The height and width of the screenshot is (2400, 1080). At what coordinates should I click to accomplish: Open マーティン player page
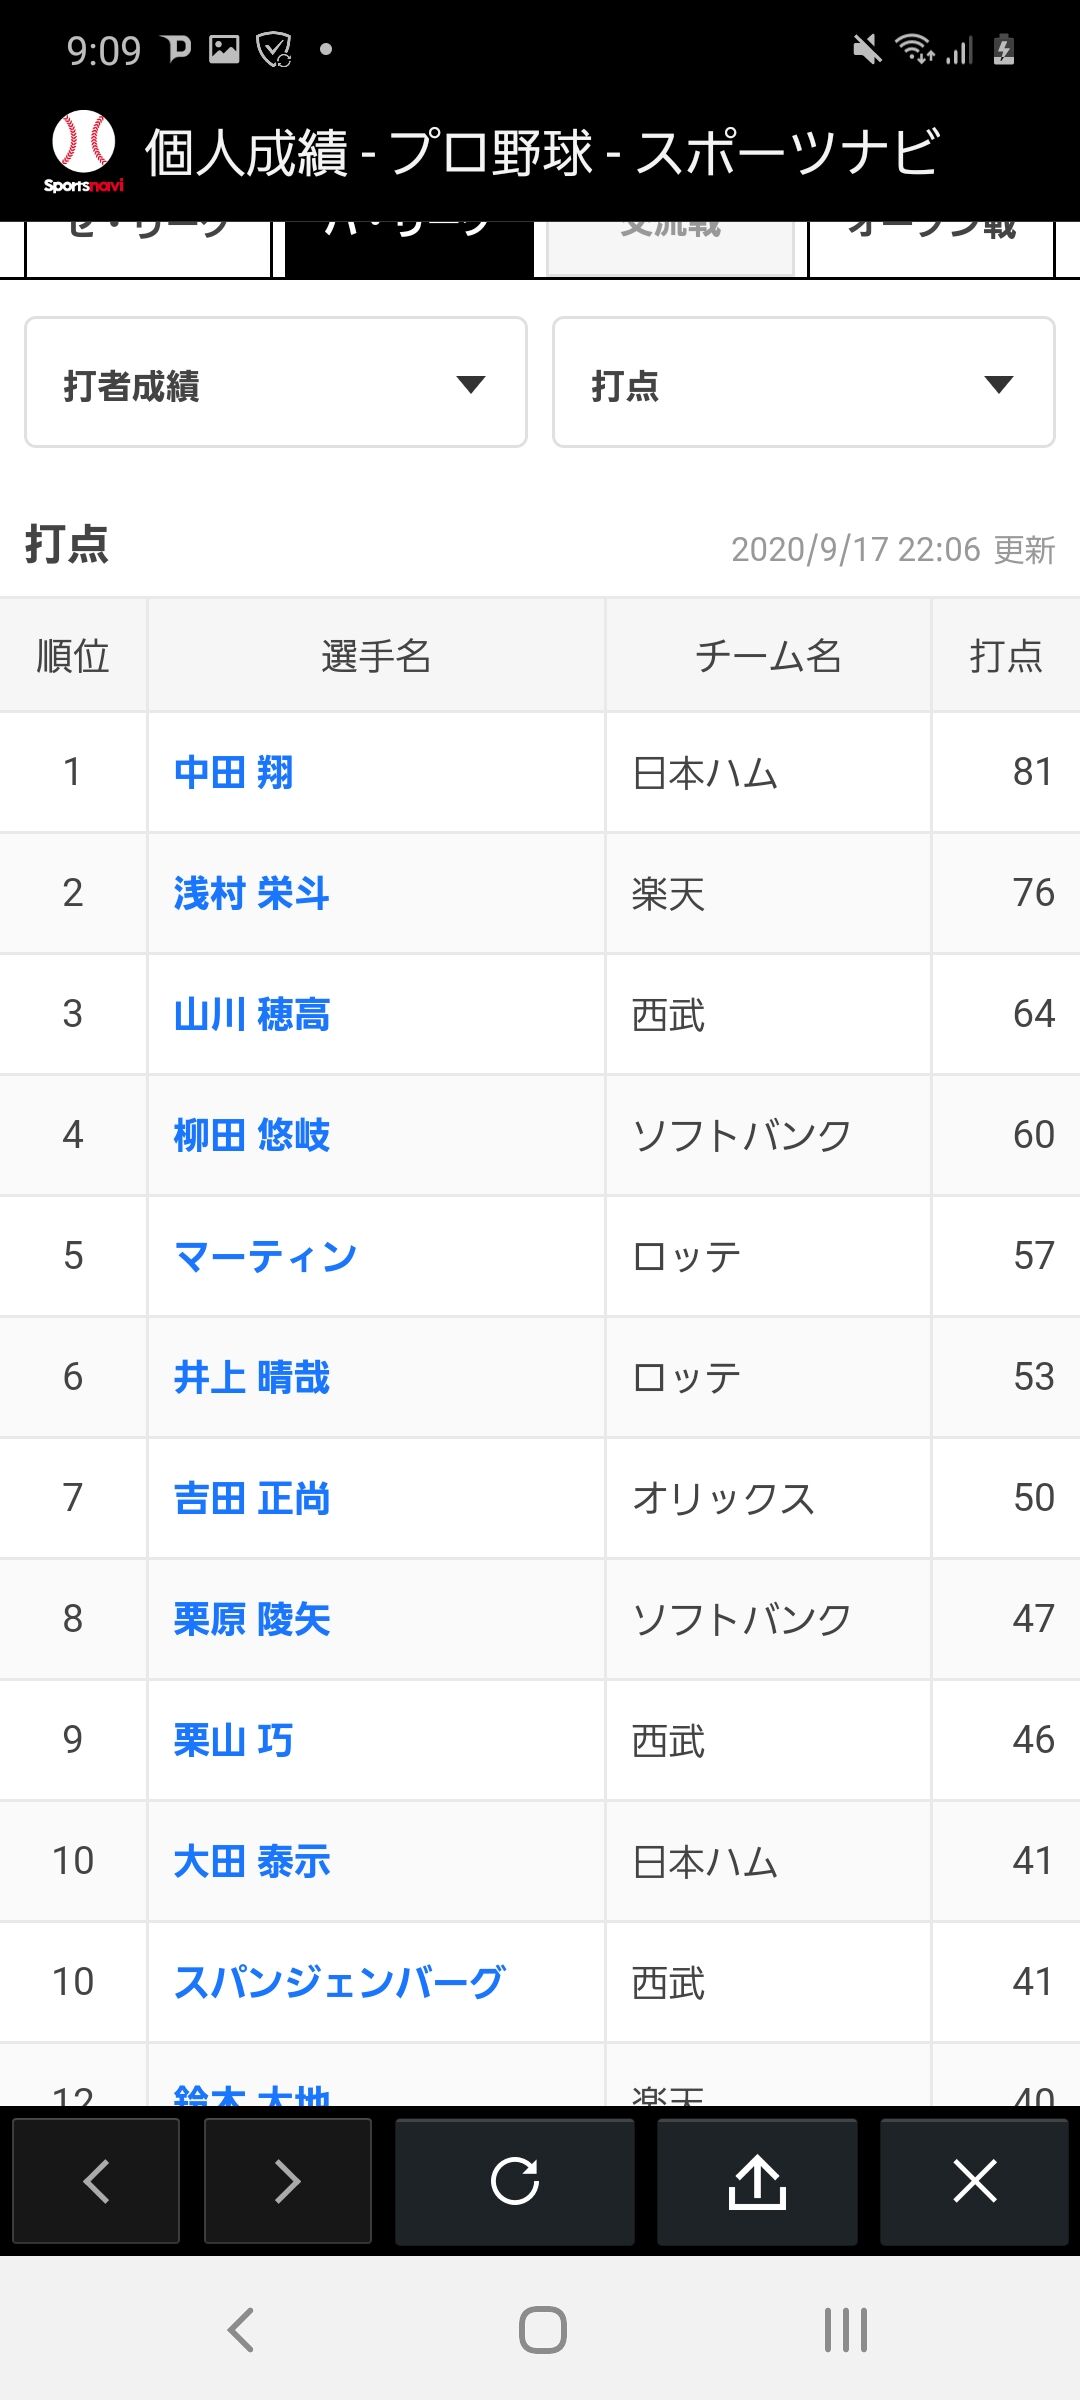click(x=265, y=1256)
